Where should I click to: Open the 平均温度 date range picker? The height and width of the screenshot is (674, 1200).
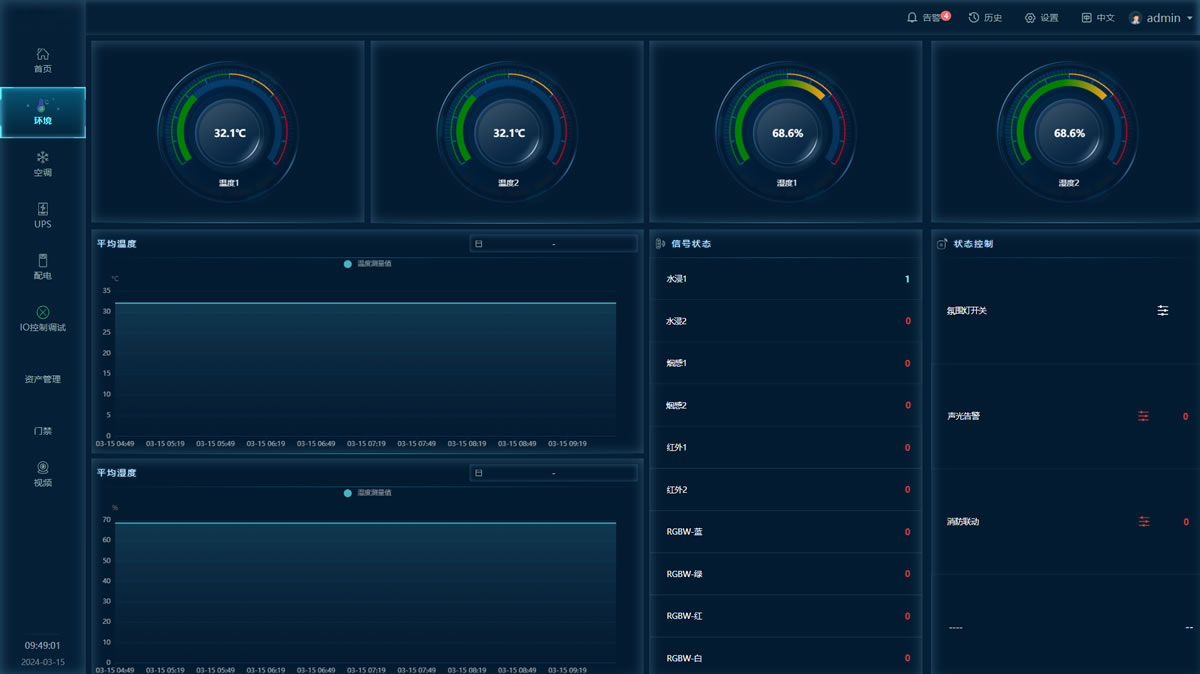(553, 244)
